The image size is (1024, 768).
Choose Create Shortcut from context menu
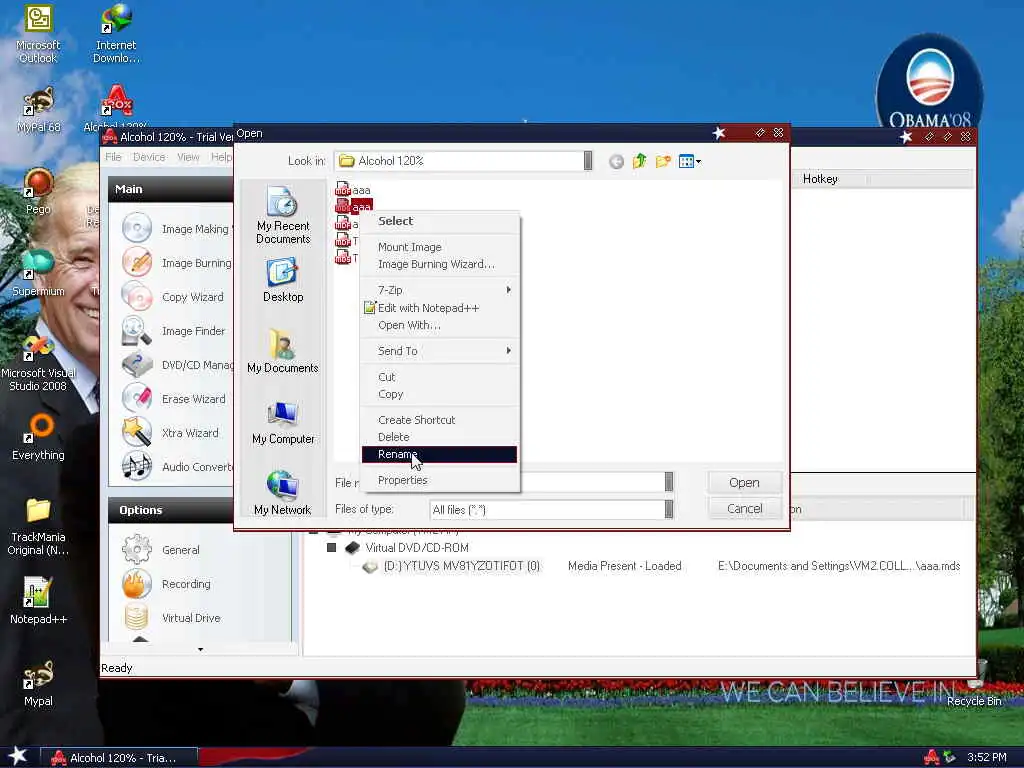[440, 420]
